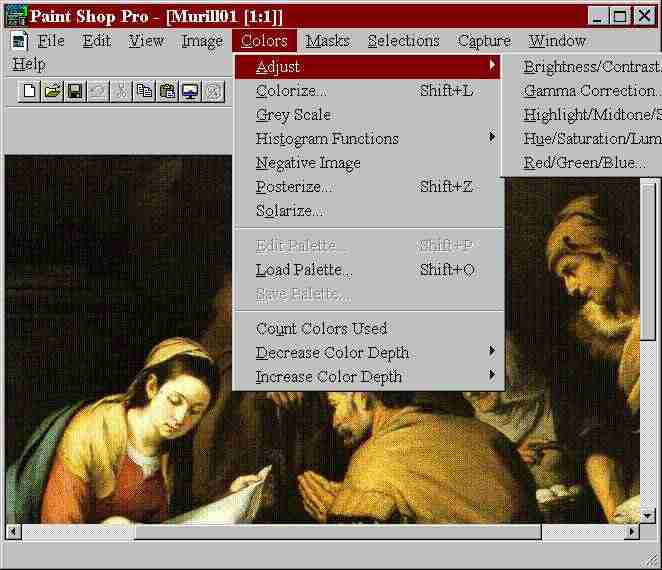Click the document control icon beside File
This screenshot has height=570, width=662.
pyautogui.click(x=20, y=41)
